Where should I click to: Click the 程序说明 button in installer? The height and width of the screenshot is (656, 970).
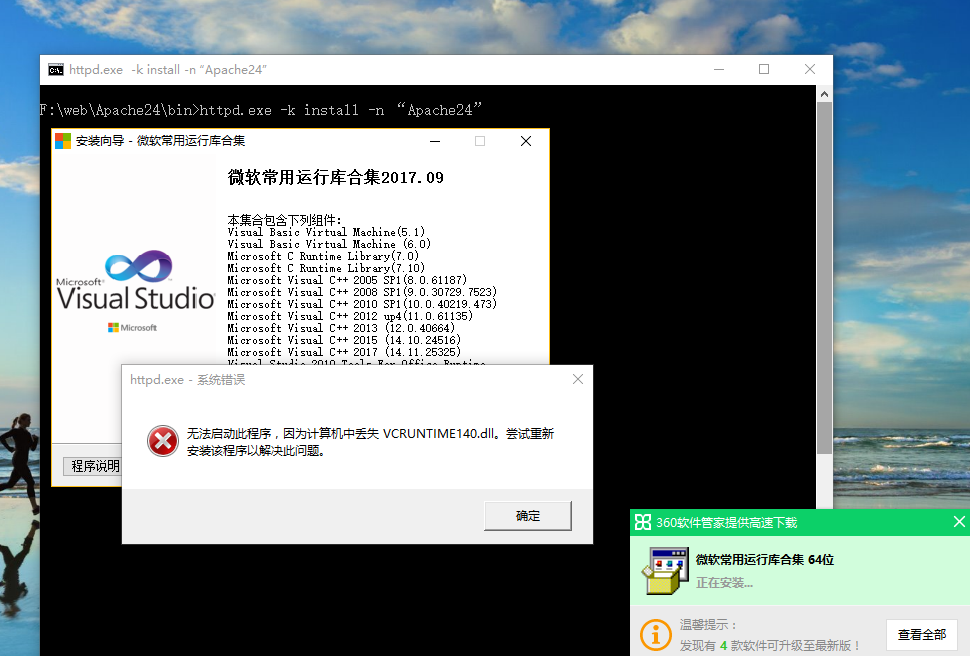pyautogui.click(x=93, y=466)
